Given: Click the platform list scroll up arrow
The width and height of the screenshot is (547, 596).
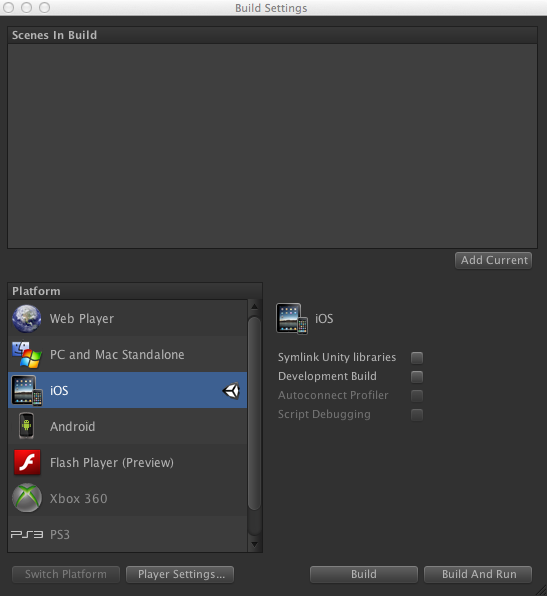Looking at the screenshot, I should (254, 306).
